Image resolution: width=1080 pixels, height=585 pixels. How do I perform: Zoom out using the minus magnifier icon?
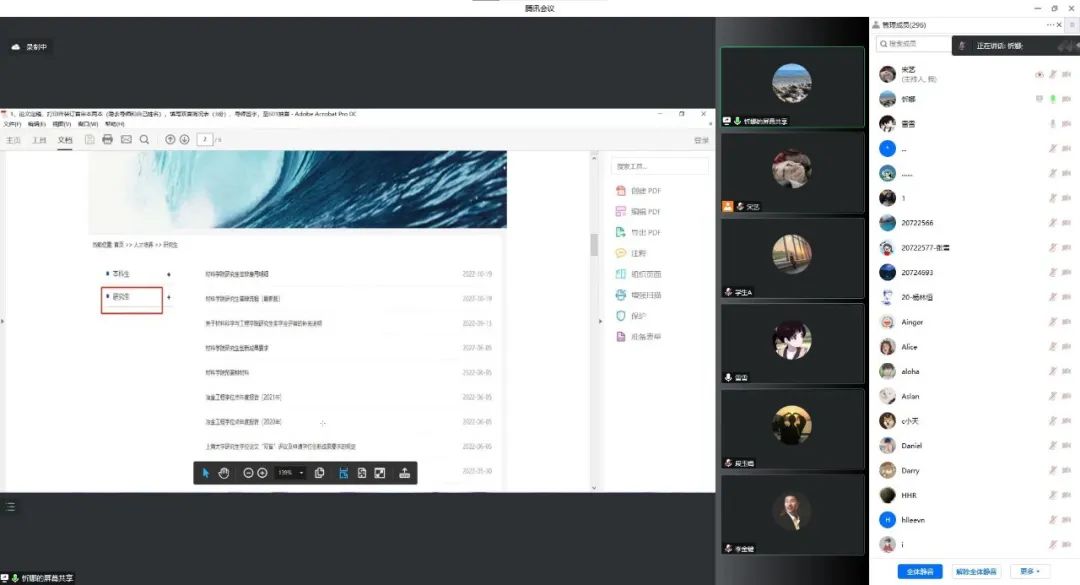click(x=248, y=473)
